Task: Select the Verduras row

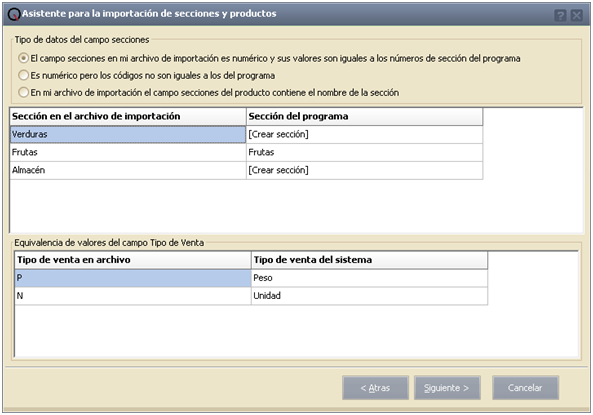Action: (x=128, y=134)
